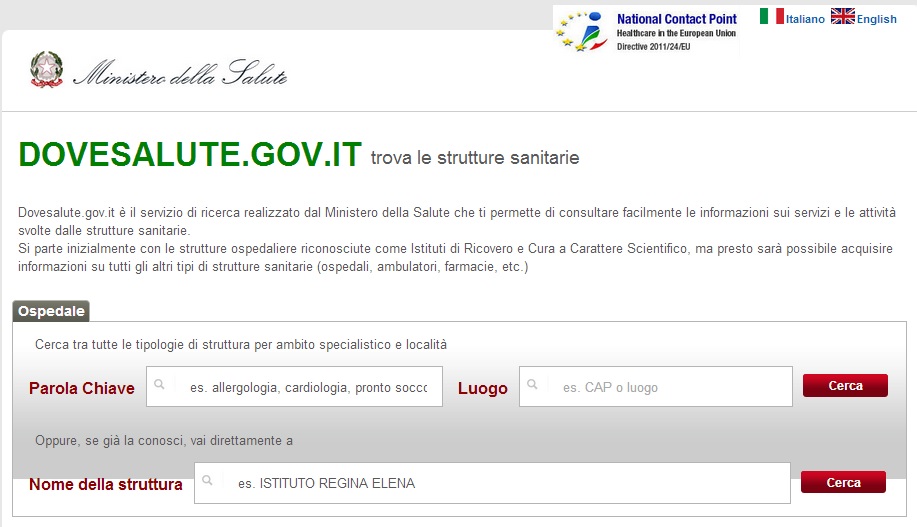
Task: Focus the Parola Chiave keyword field
Action: point(307,387)
